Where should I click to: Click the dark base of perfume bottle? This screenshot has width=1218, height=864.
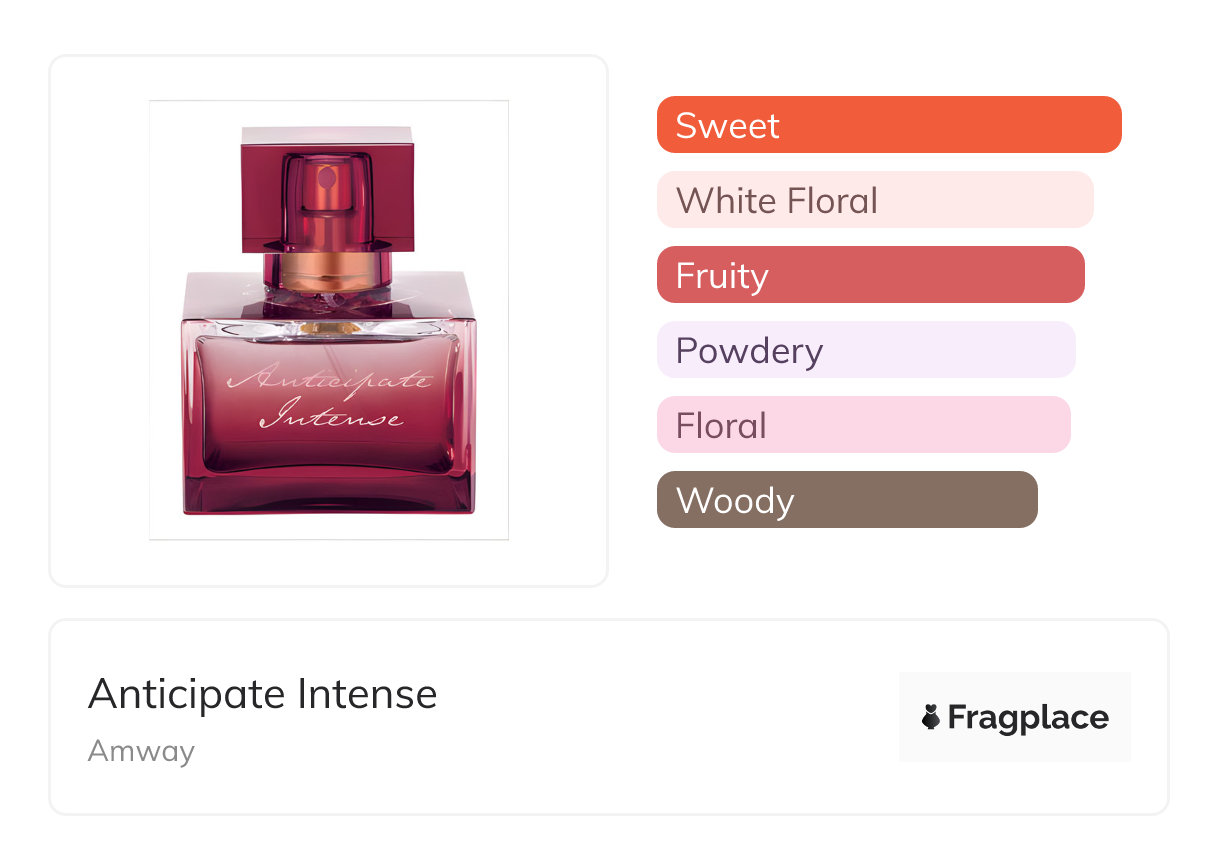(328, 495)
